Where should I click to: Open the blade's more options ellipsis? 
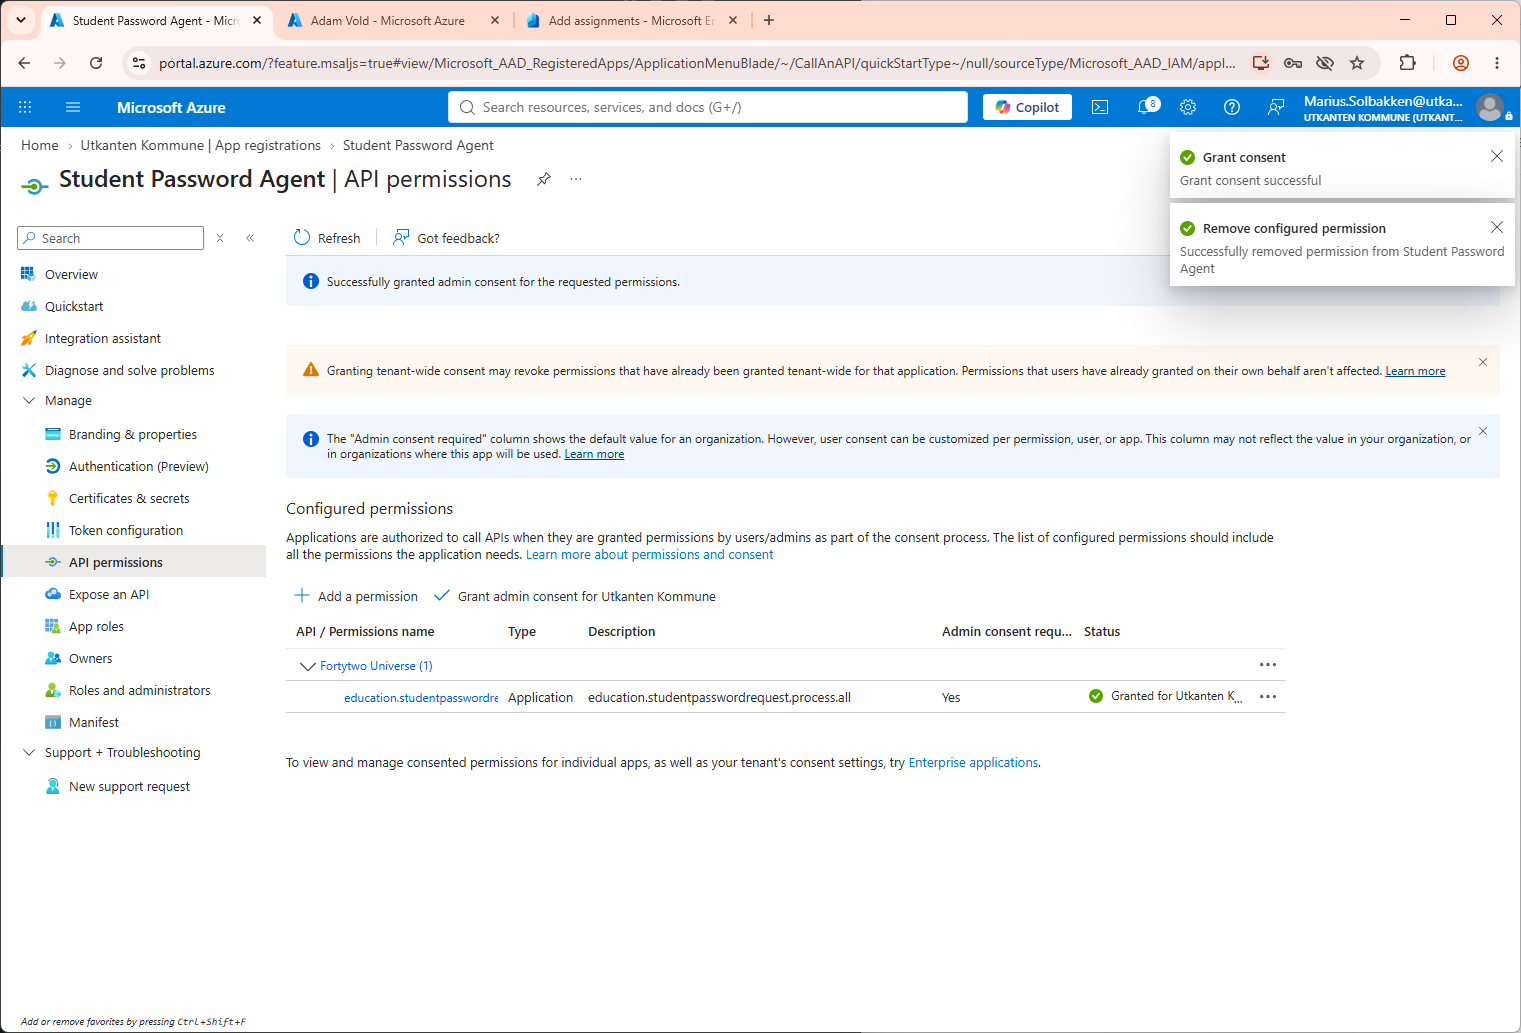[x=576, y=179]
